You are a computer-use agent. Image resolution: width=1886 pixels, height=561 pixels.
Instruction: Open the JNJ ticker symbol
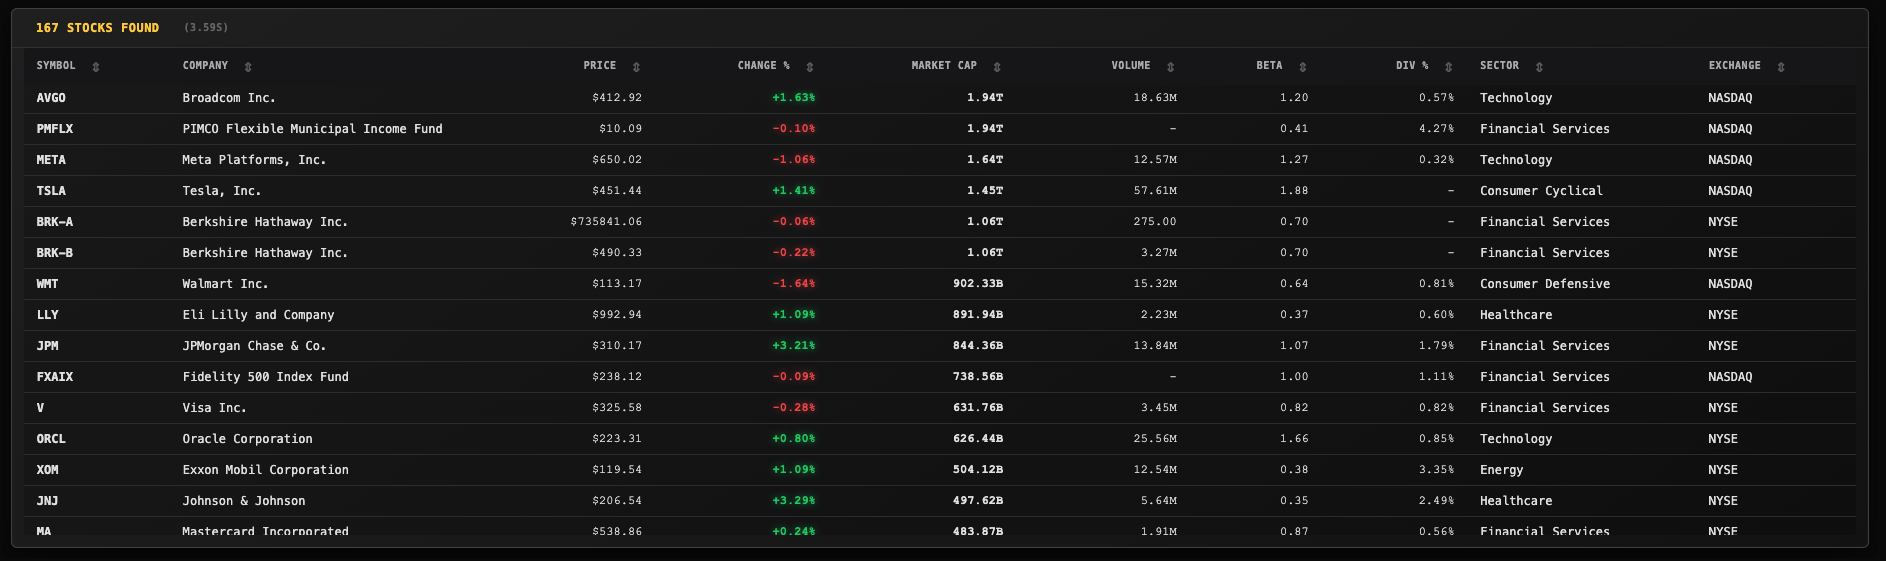(47, 501)
